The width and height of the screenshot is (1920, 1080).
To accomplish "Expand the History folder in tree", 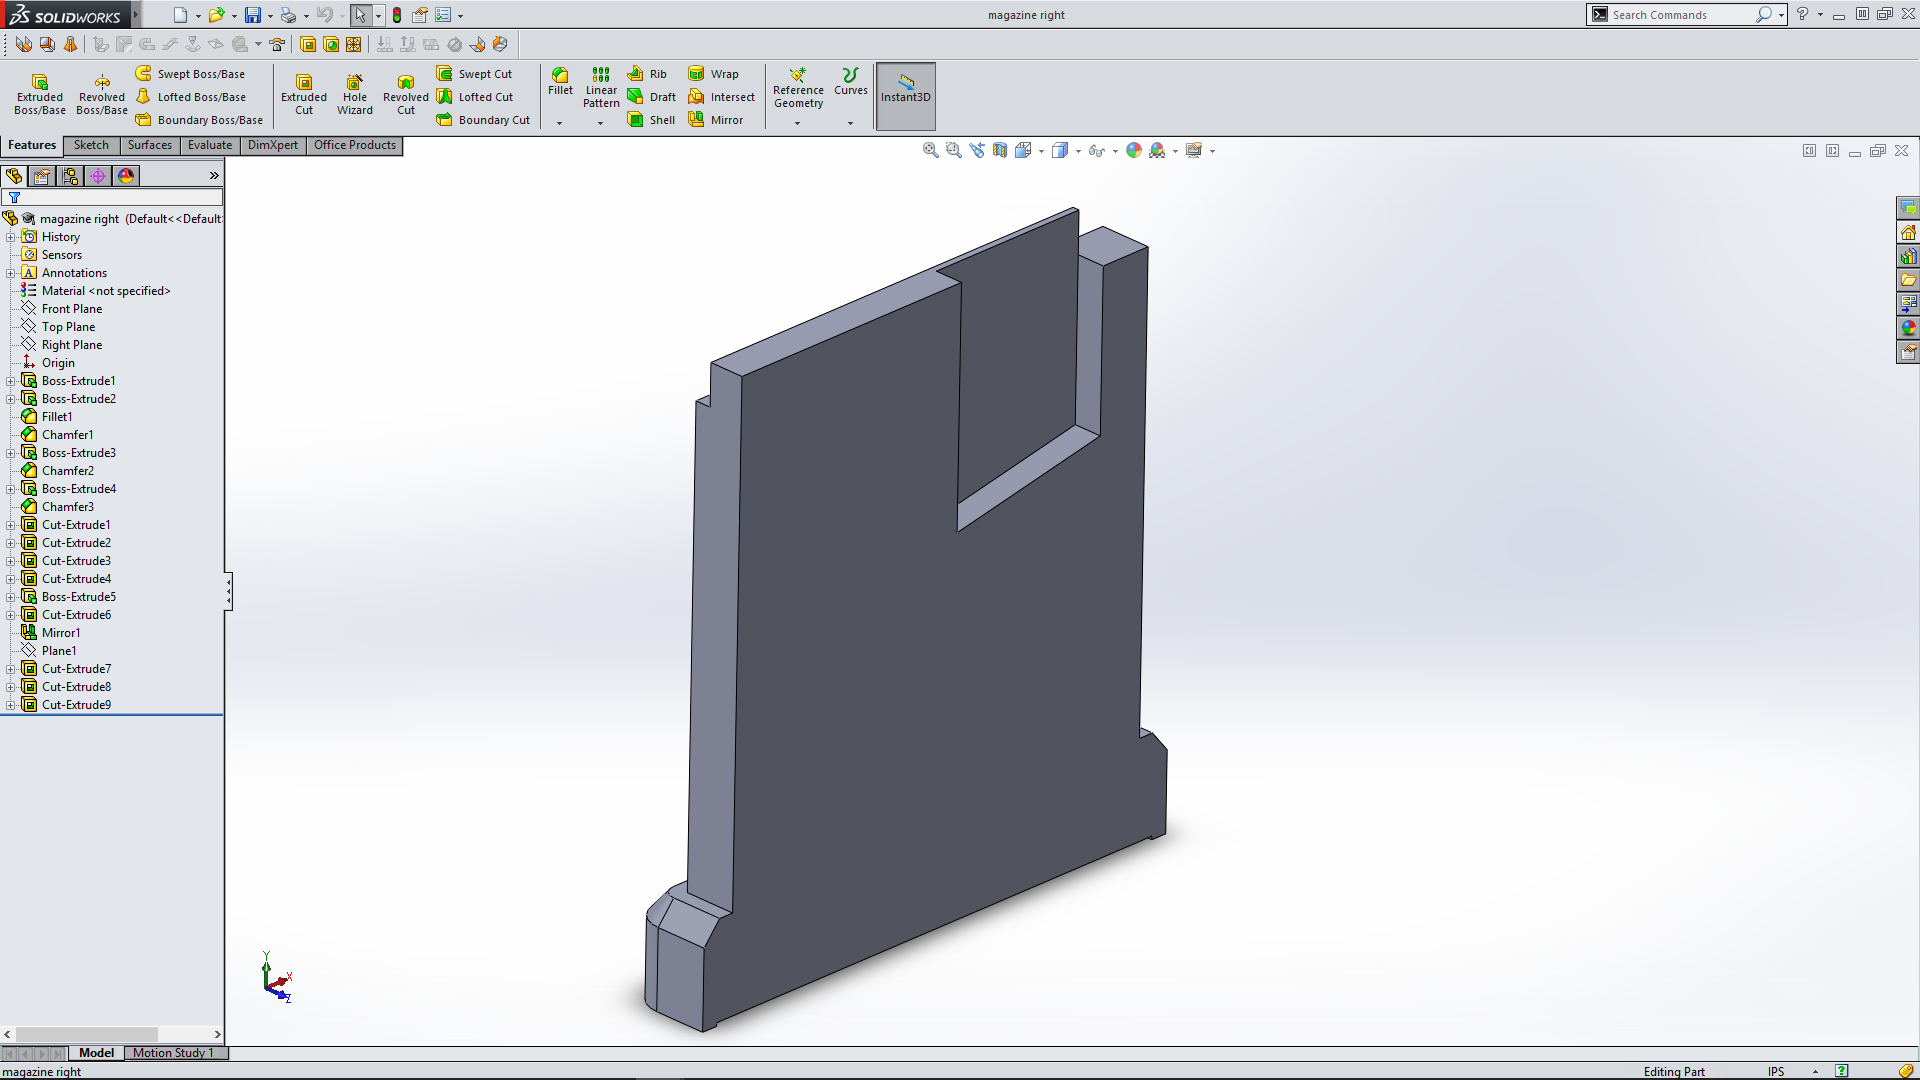I will tap(11, 237).
